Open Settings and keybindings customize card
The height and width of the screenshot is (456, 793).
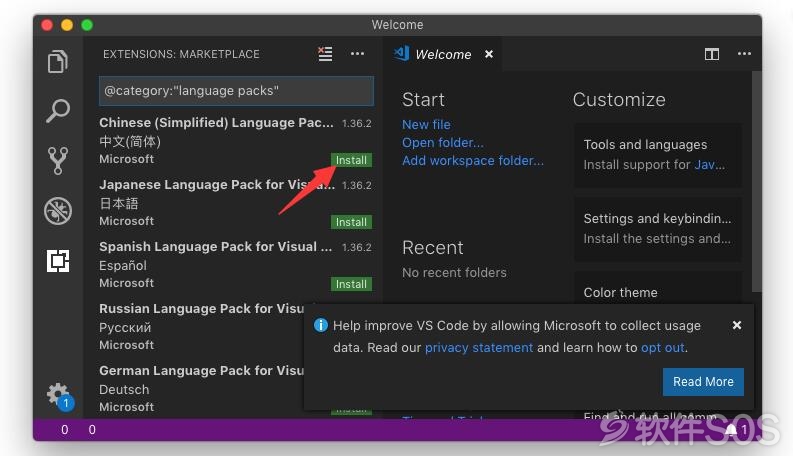point(658,229)
